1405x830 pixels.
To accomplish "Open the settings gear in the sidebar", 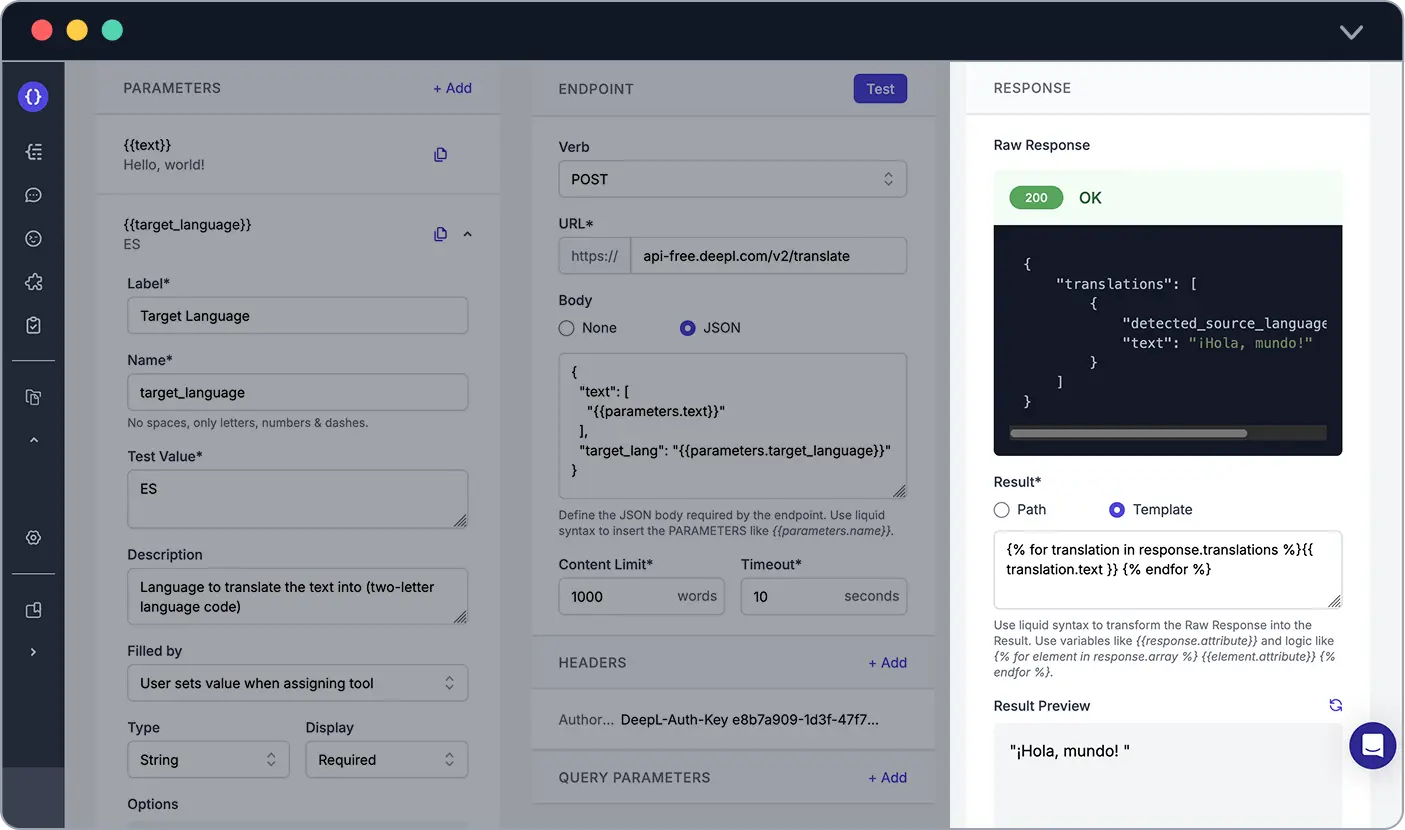I will pyautogui.click(x=34, y=538).
